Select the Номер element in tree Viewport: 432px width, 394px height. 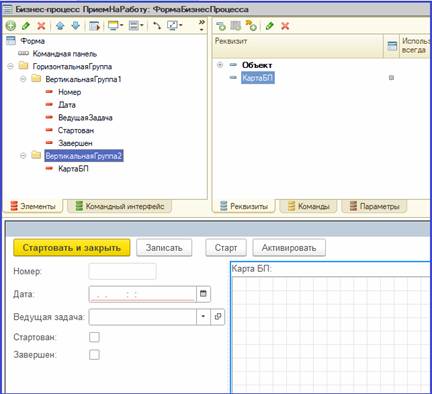pos(69,92)
